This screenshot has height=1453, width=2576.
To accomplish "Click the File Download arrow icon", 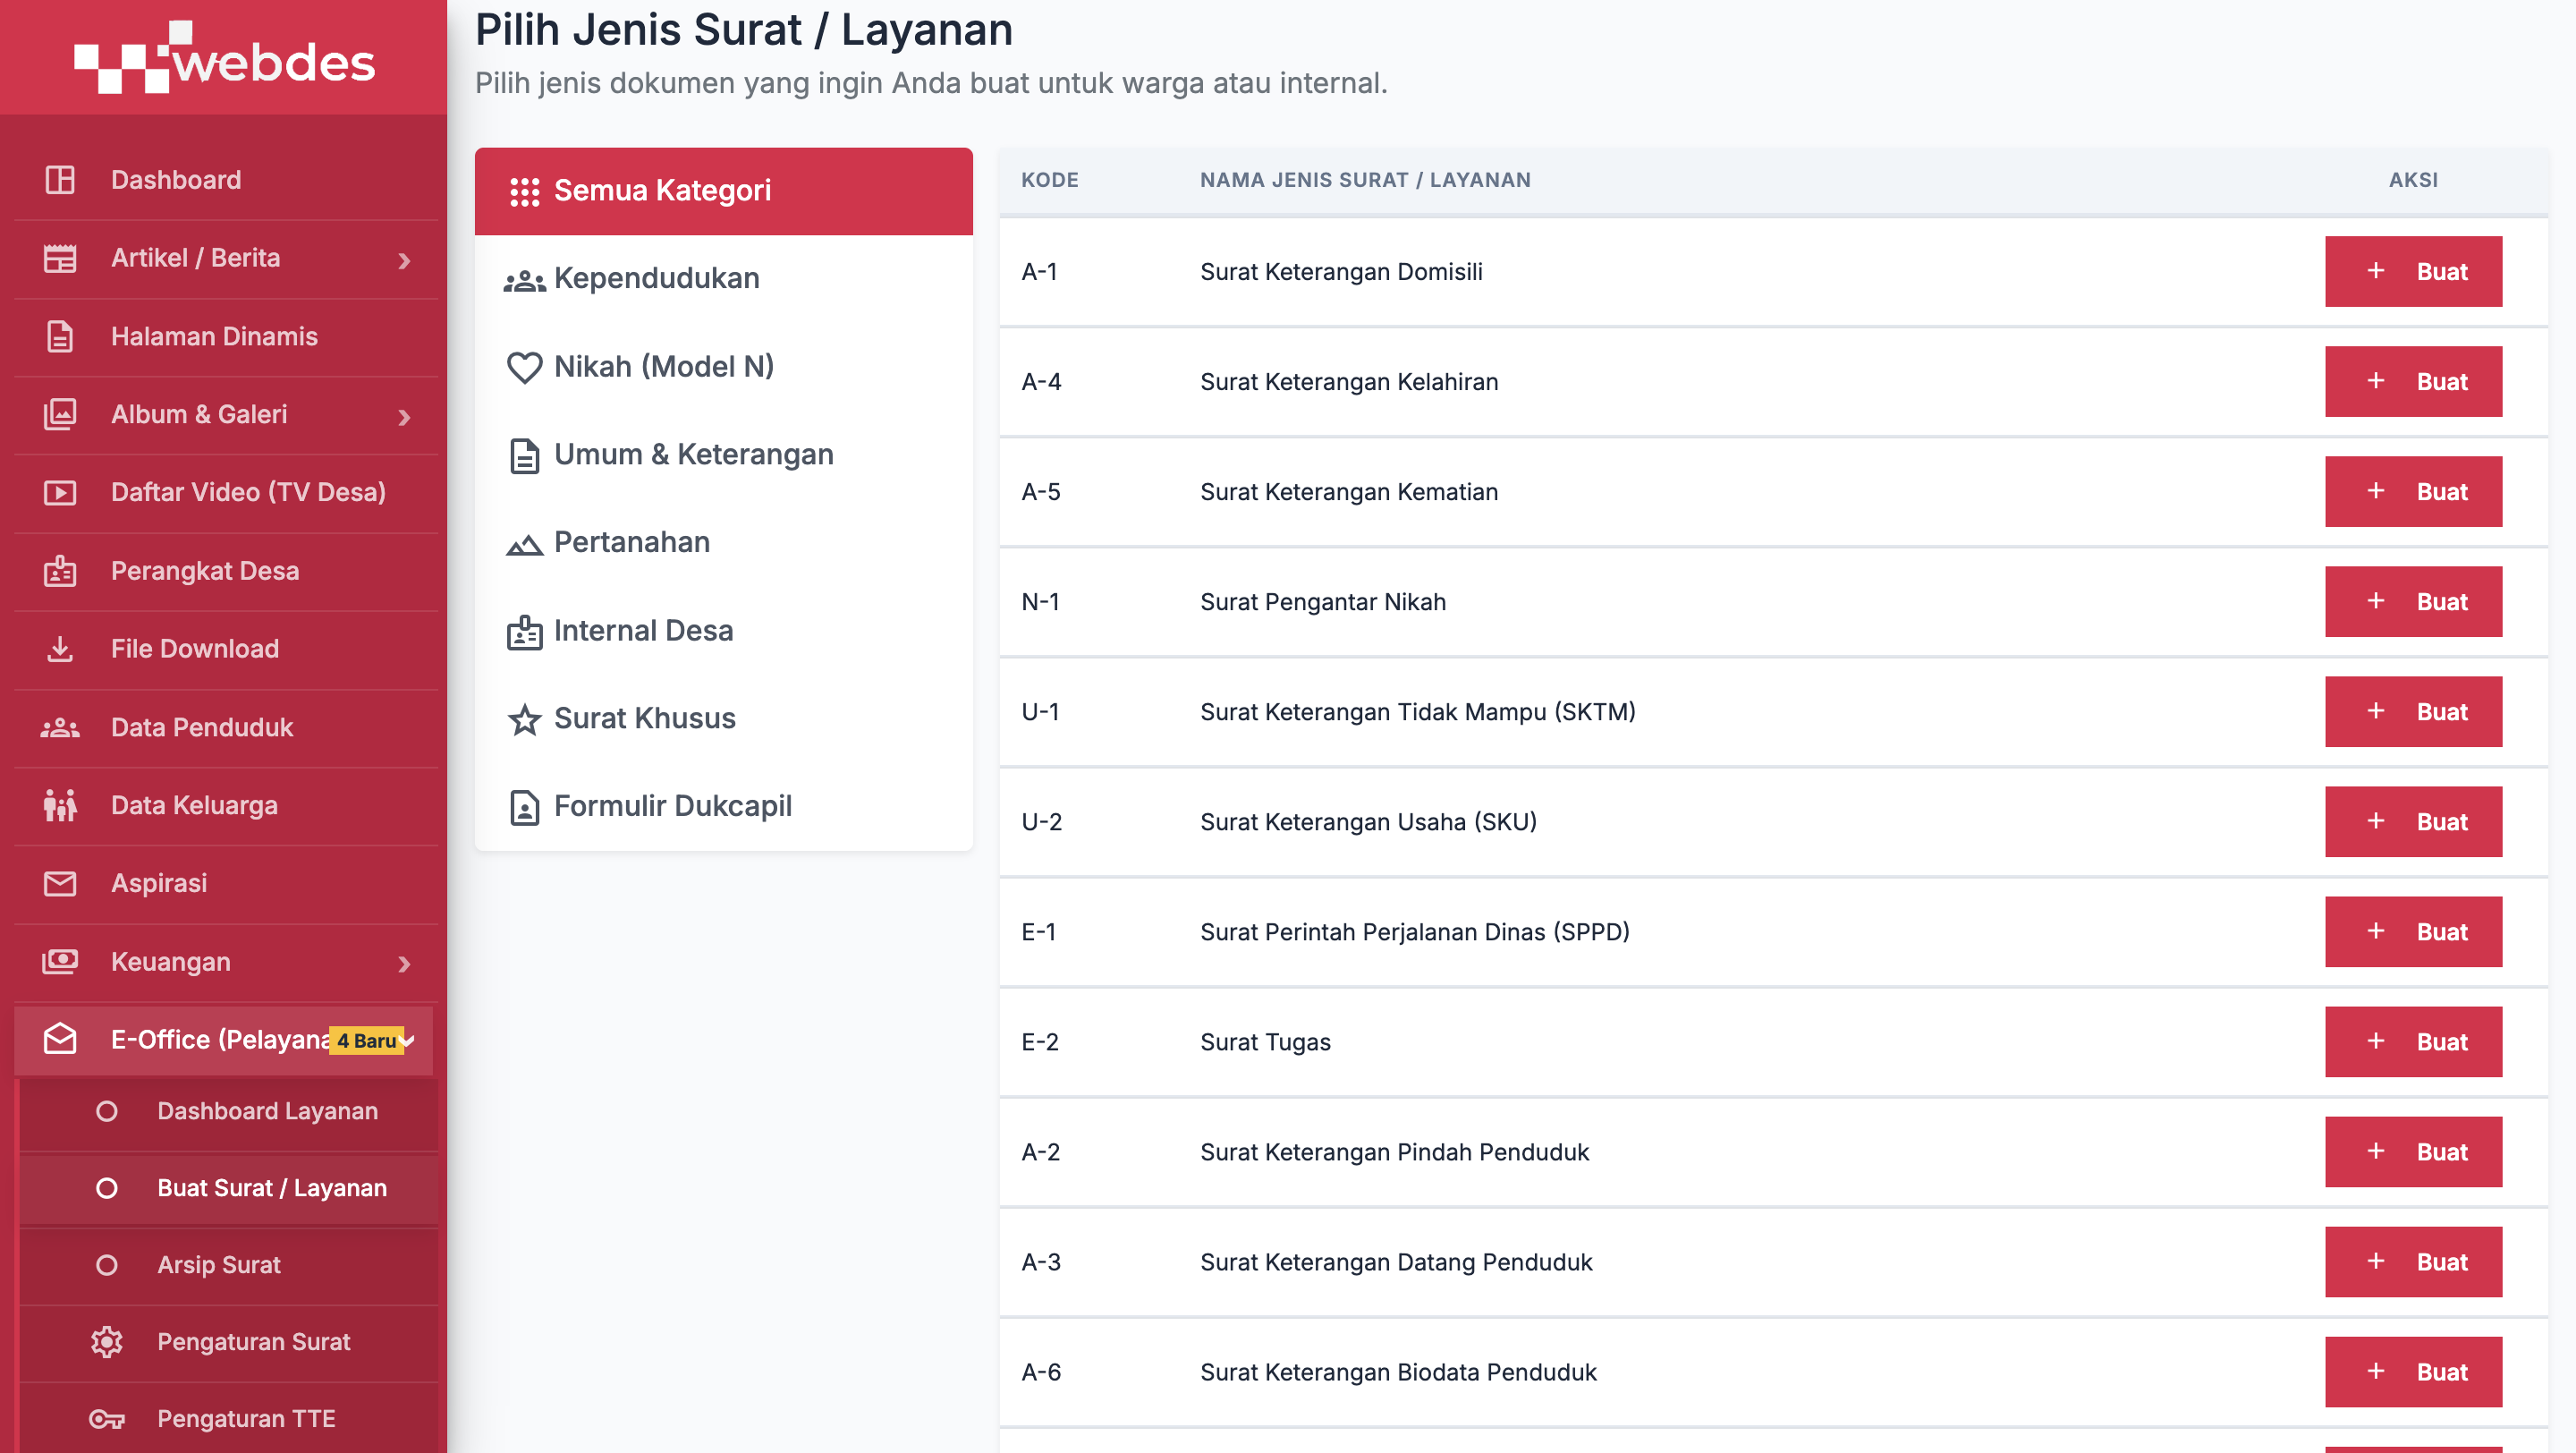I will pos(60,649).
